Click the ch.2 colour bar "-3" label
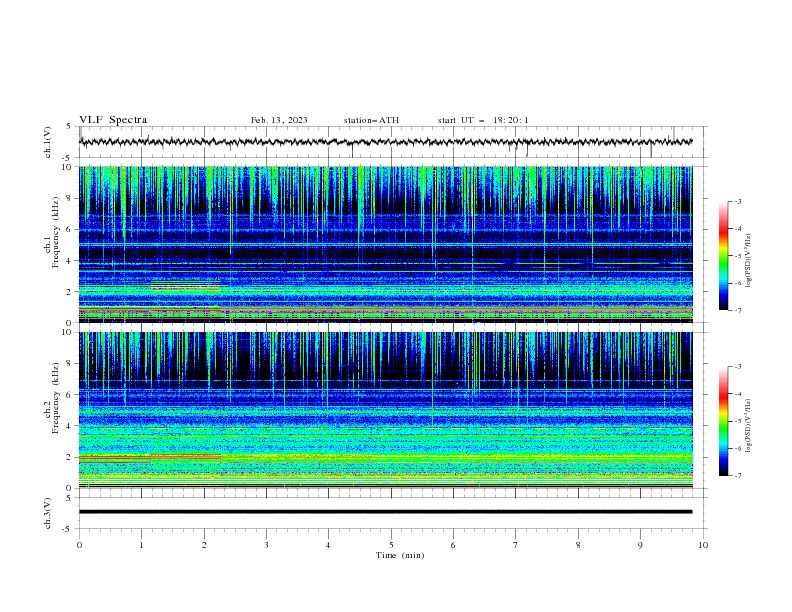Screen dimensions: 792x612 pyautogui.click(x=737, y=367)
